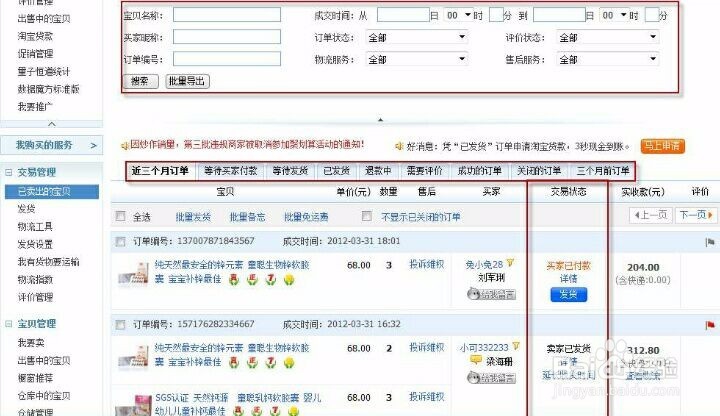The width and height of the screenshot is (720, 416).
Task: Open 仓库中的宝贝 in sidebar
Action: (44, 396)
